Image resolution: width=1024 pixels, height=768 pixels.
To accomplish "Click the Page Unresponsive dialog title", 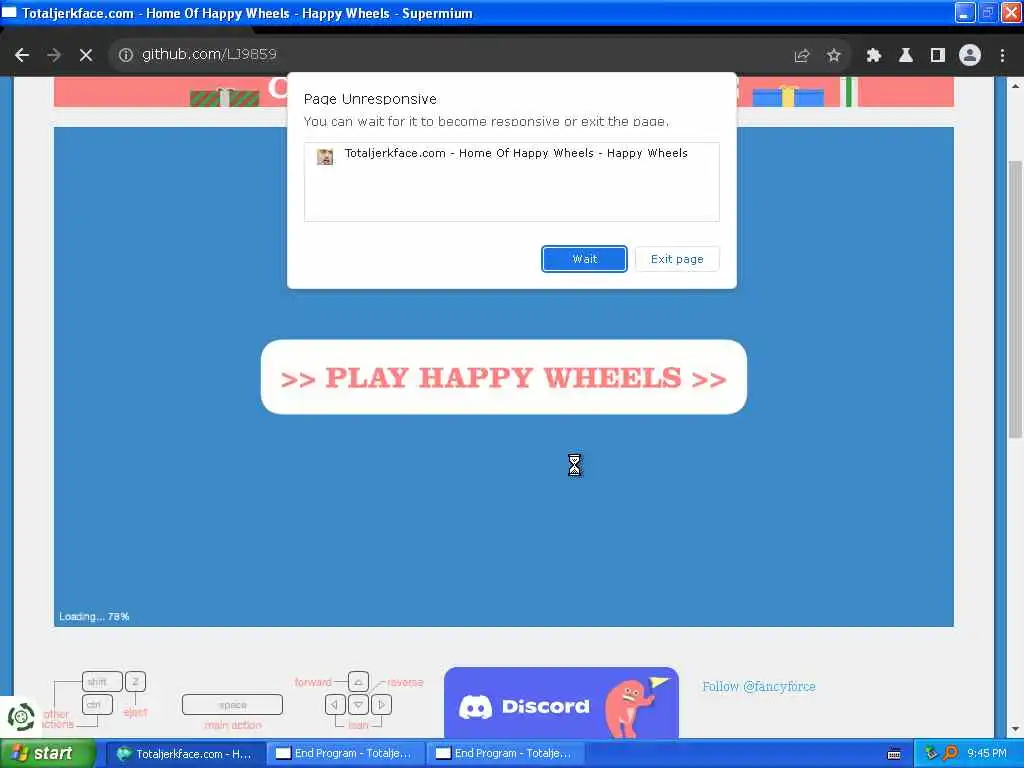I will (370, 99).
